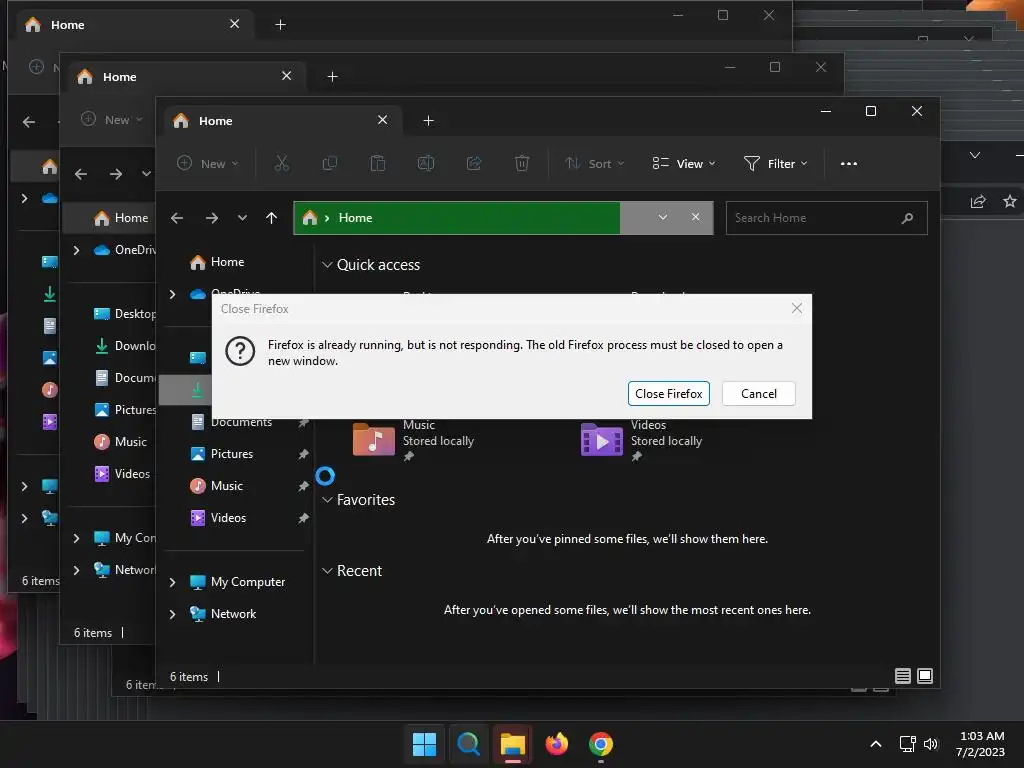Collapse the Recent section
1024x768 pixels.
327,571
